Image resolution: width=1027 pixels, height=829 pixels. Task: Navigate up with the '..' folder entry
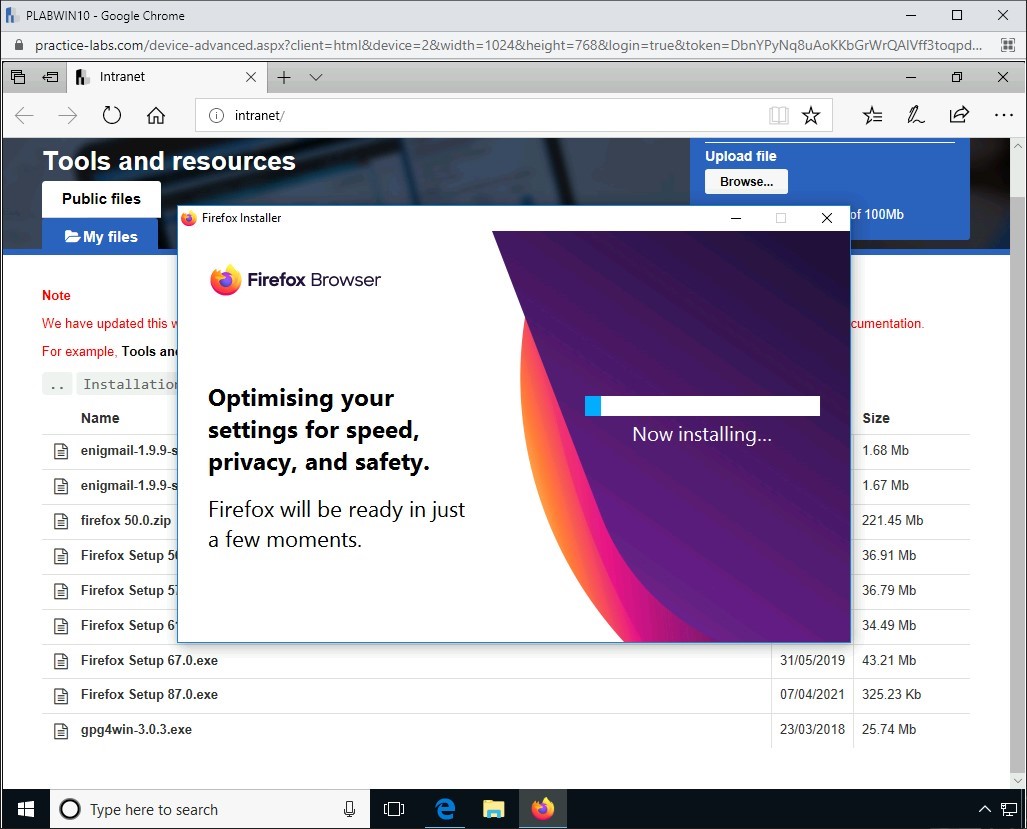tap(58, 384)
